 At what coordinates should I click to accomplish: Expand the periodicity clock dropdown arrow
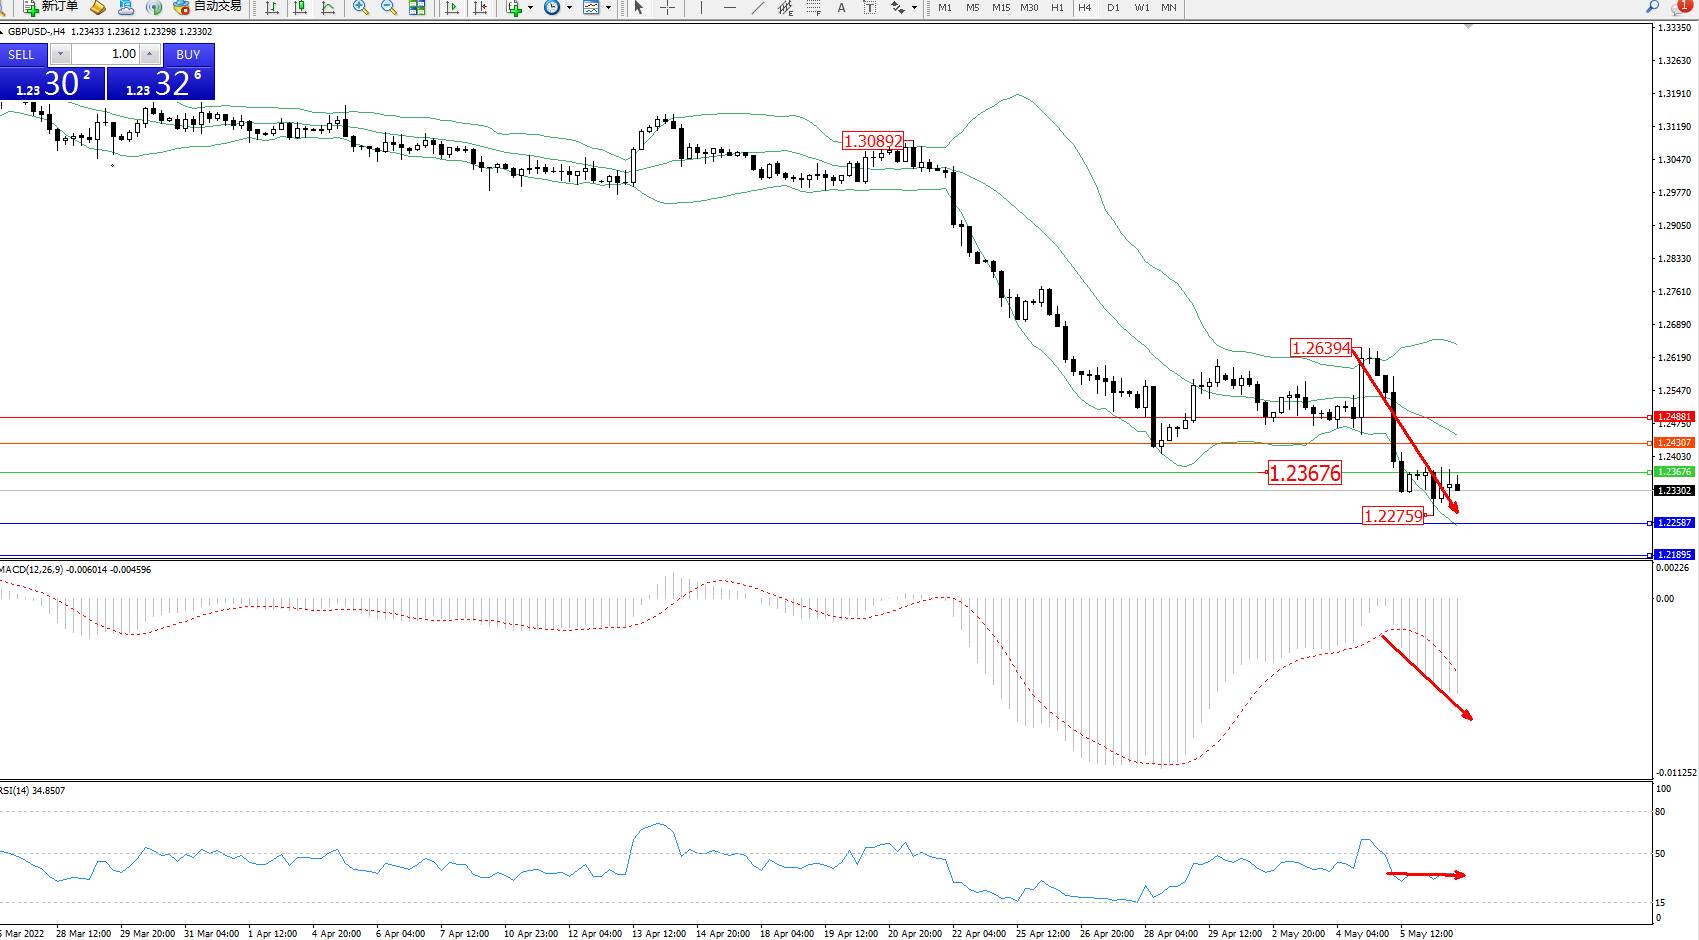(569, 8)
